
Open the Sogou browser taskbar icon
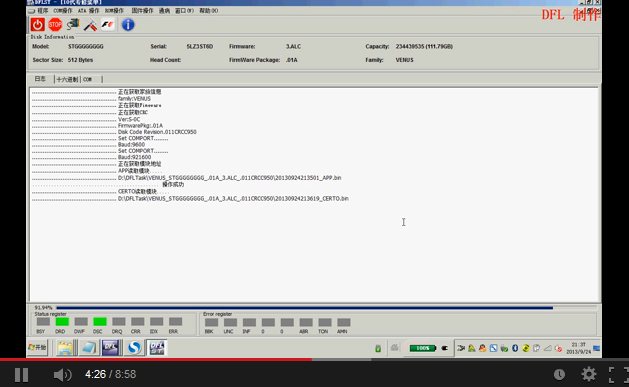pyautogui.click(x=134, y=348)
